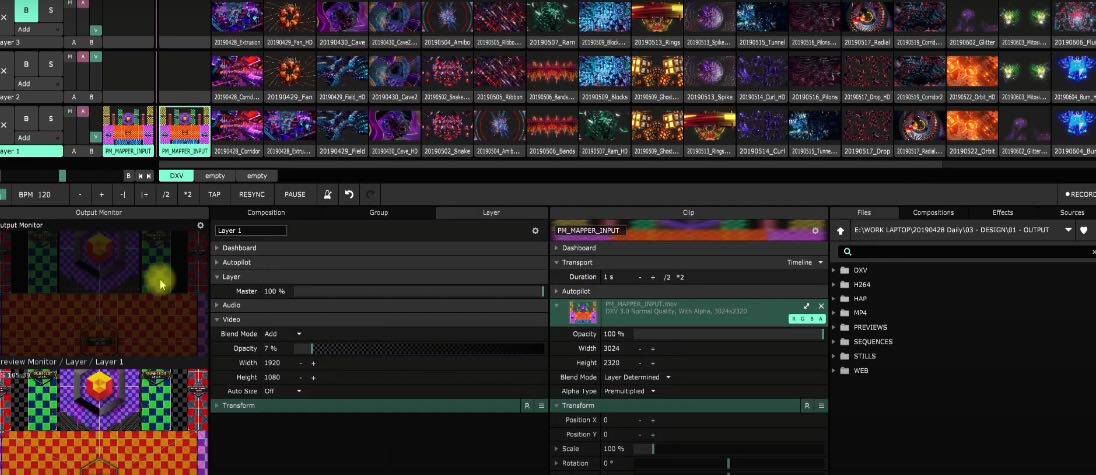Click the undo arrow in the transport bar
The width and height of the screenshot is (1096, 475).
(x=349, y=194)
